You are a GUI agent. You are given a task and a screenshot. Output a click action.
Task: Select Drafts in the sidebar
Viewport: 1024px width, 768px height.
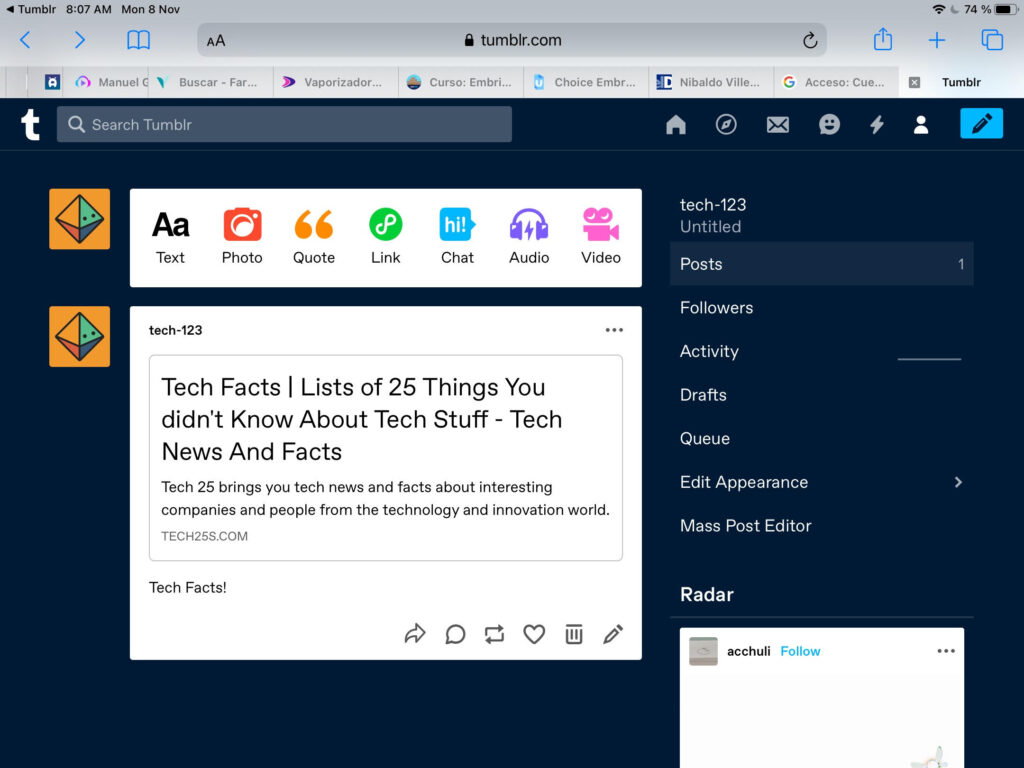coord(703,395)
